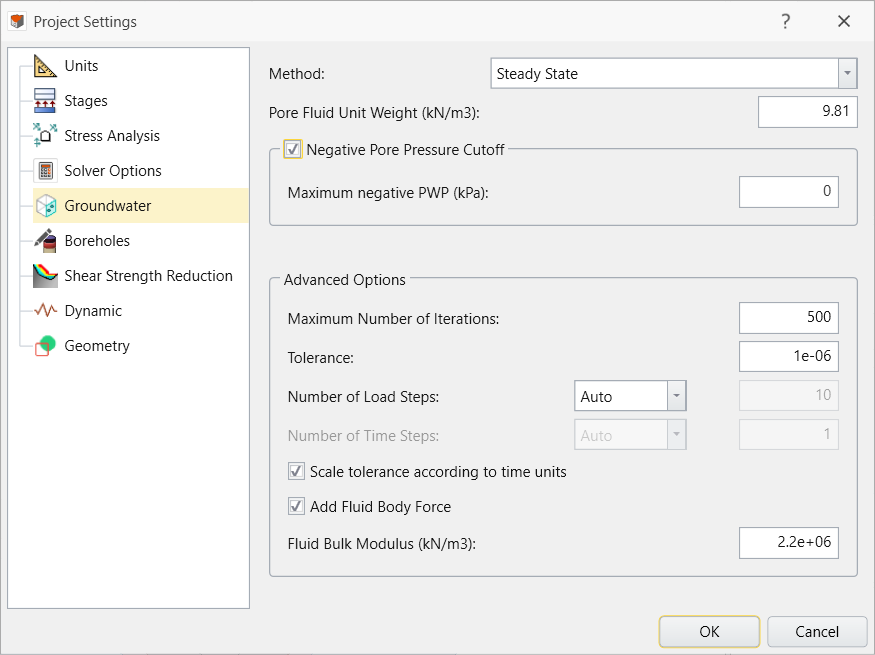Viewport: 875px width, 655px height.
Task: Click the Number of Load Steps label
Action: [x=363, y=397]
